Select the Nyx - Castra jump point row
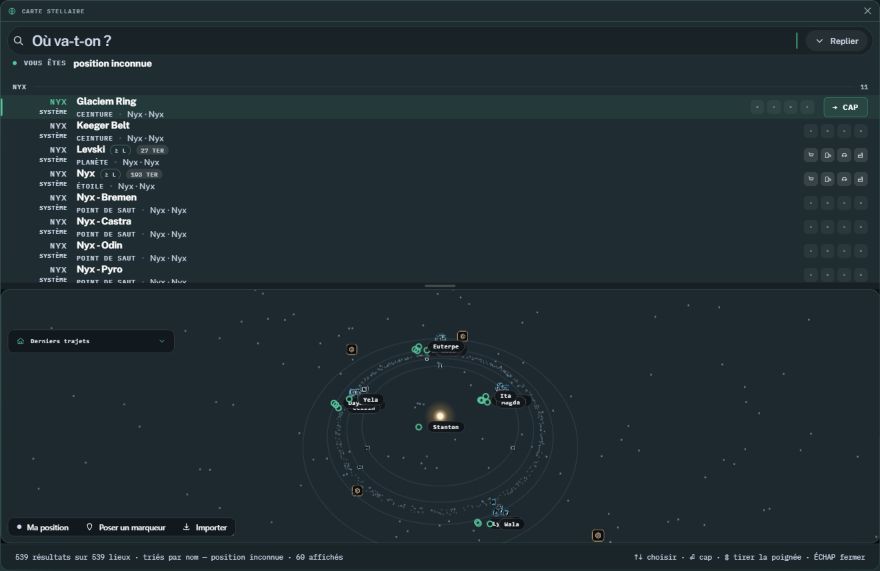The image size is (880, 571). coord(440,227)
